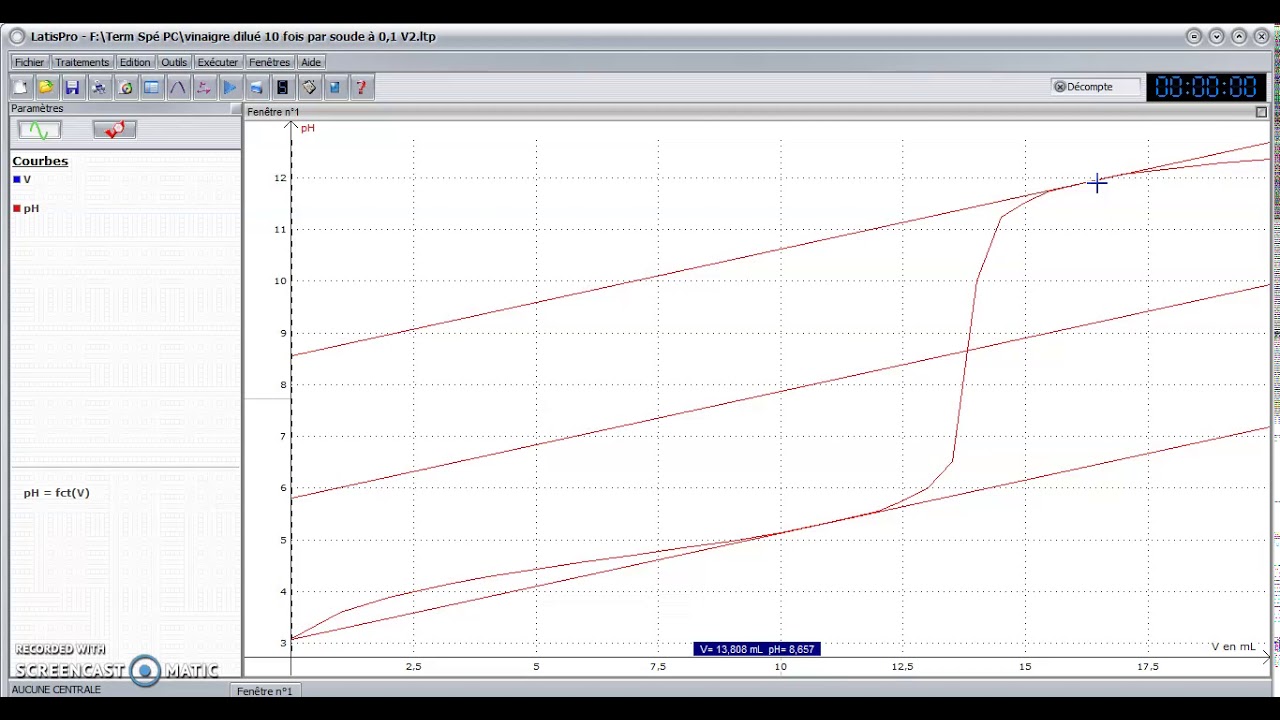Viewport: 1280px width, 720px height.
Task: Click the abscissa tick label 7,5
Action: coord(658,667)
